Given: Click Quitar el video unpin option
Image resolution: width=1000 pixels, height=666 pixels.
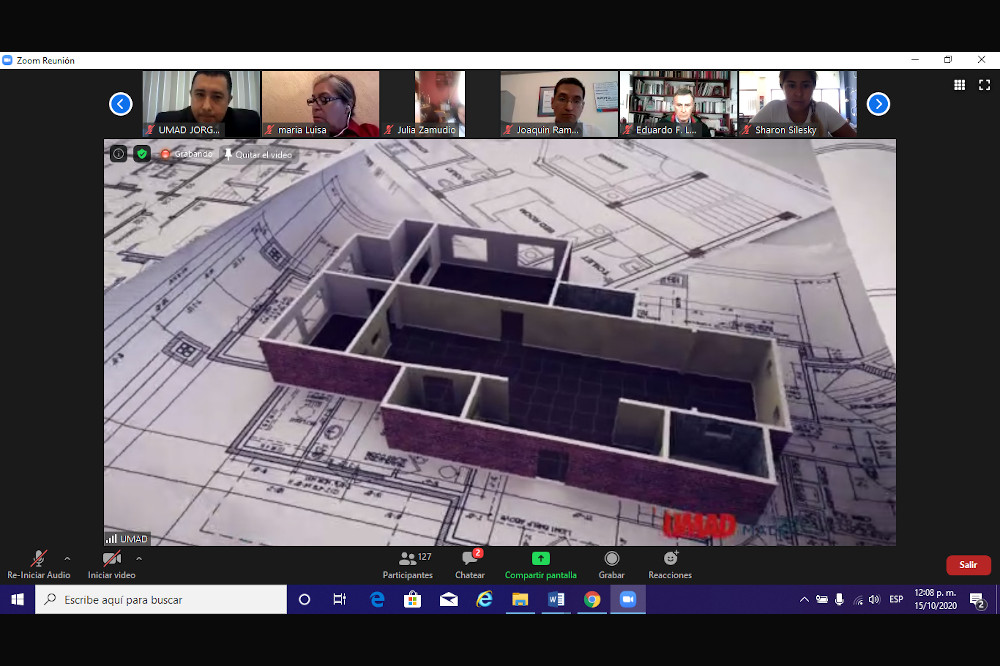Looking at the screenshot, I should point(258,154).
